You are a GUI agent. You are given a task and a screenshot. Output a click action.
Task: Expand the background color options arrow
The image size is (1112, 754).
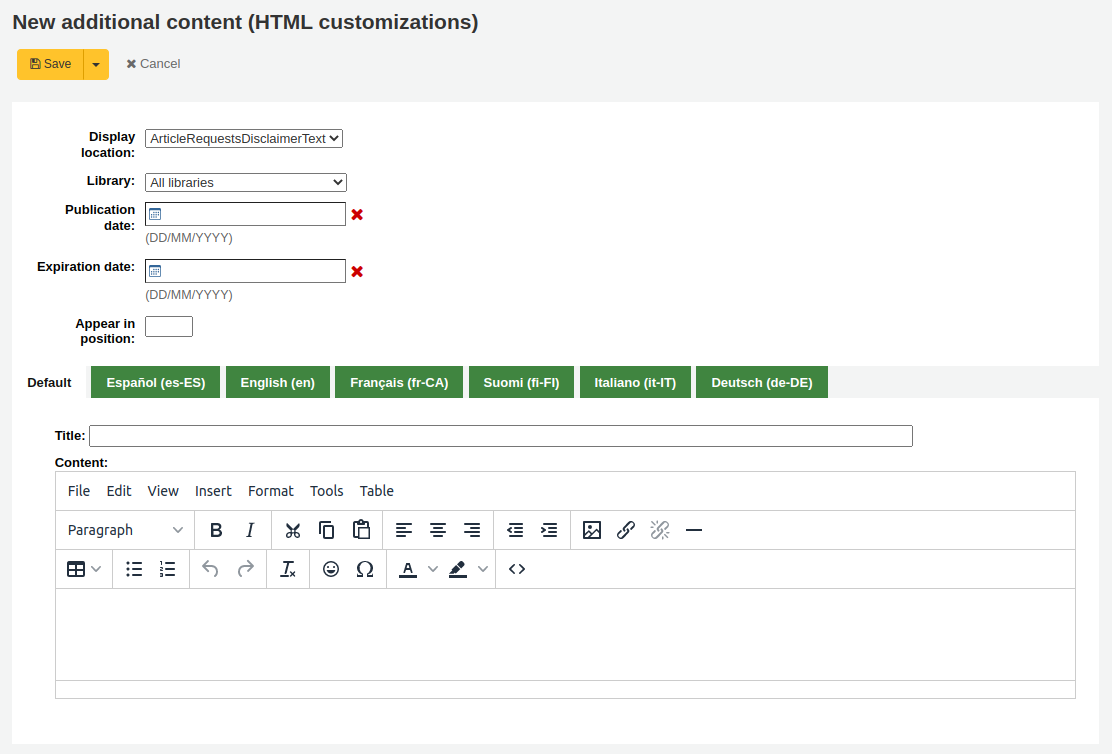483,569
